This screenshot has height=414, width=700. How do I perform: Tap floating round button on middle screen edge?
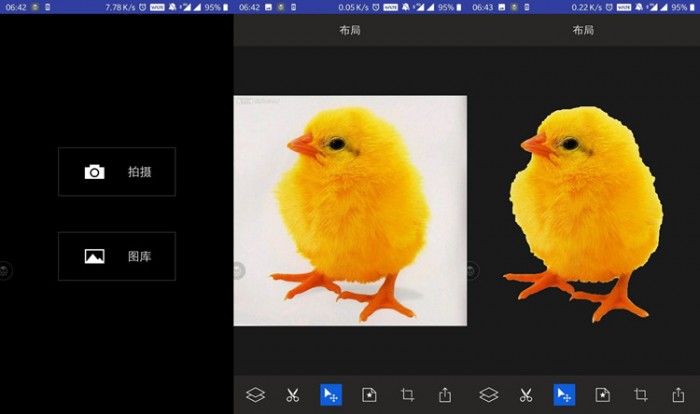coord(239,271)
